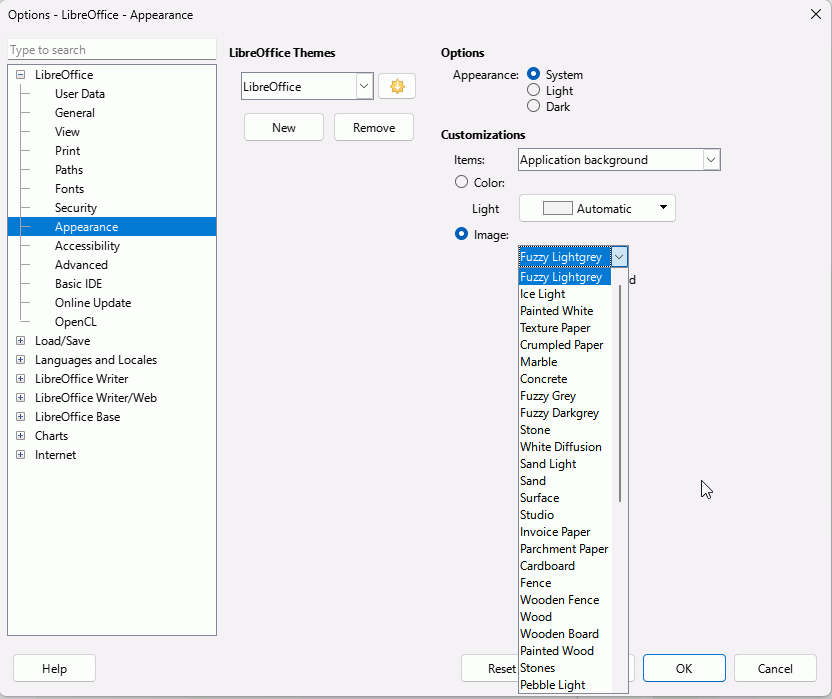Expand the Charts tree node
The height and width of the screenshot is (699, 832).
[20, 436]
